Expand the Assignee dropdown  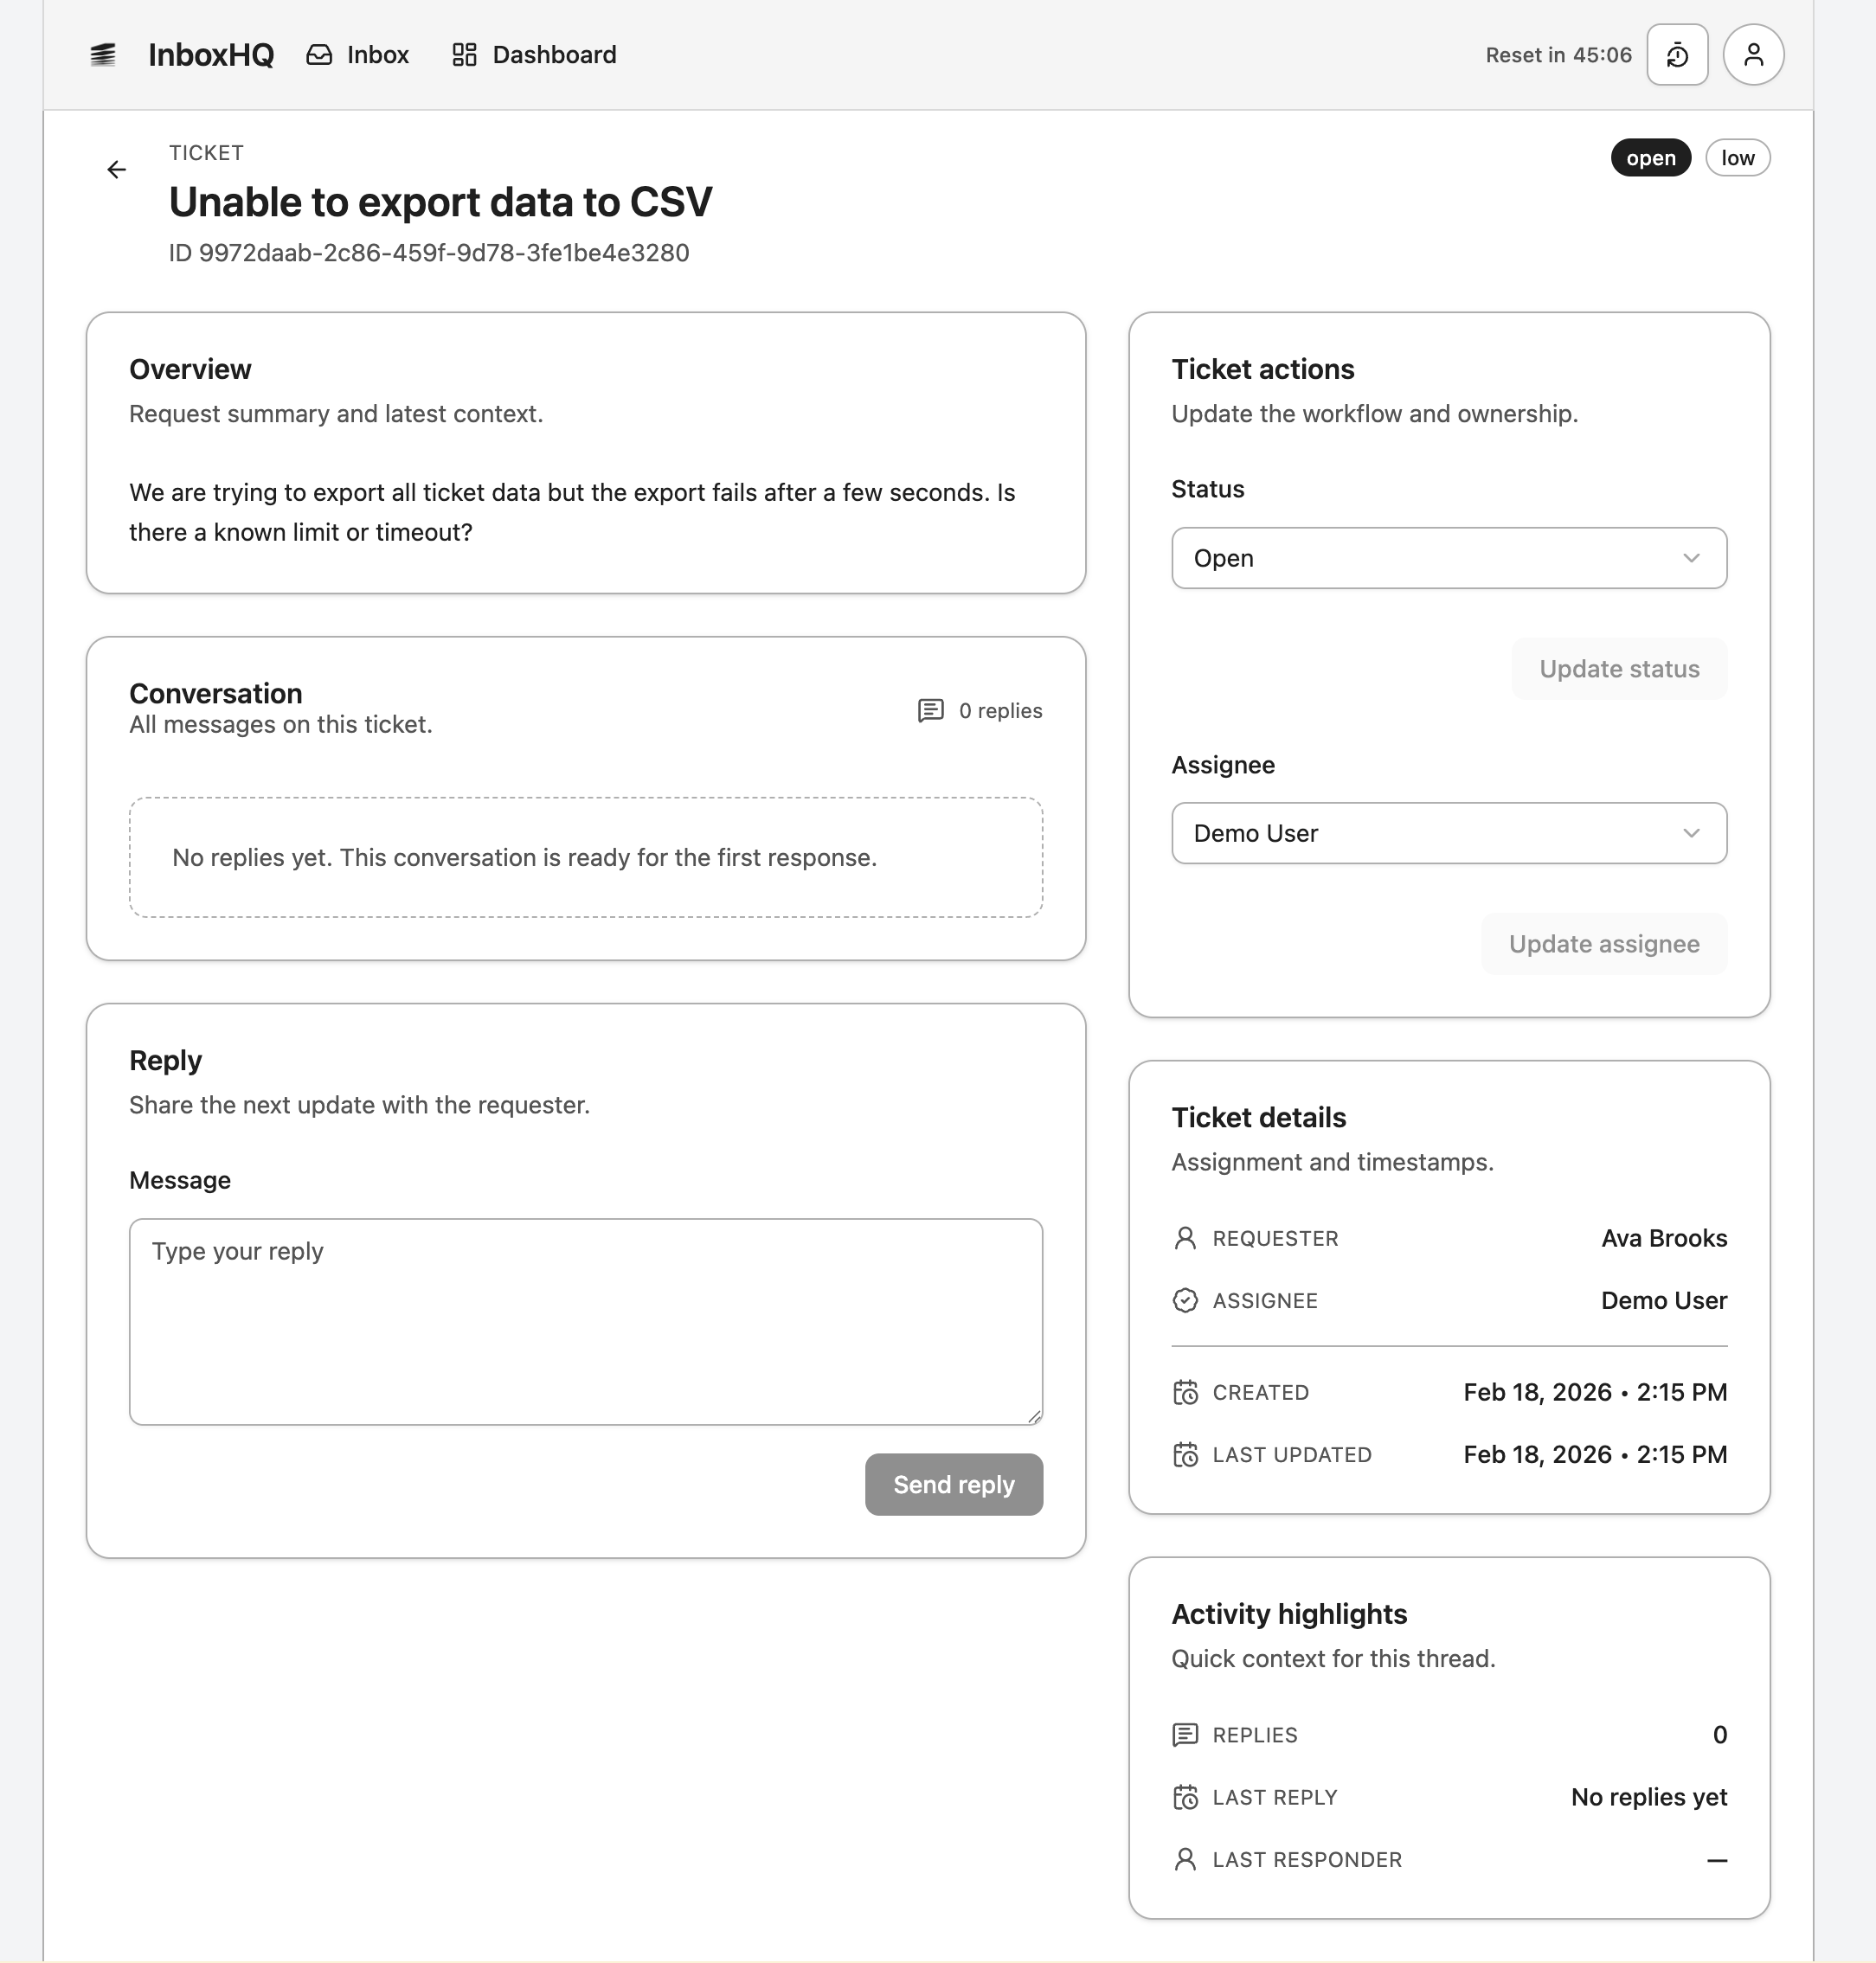(1448, 833)
